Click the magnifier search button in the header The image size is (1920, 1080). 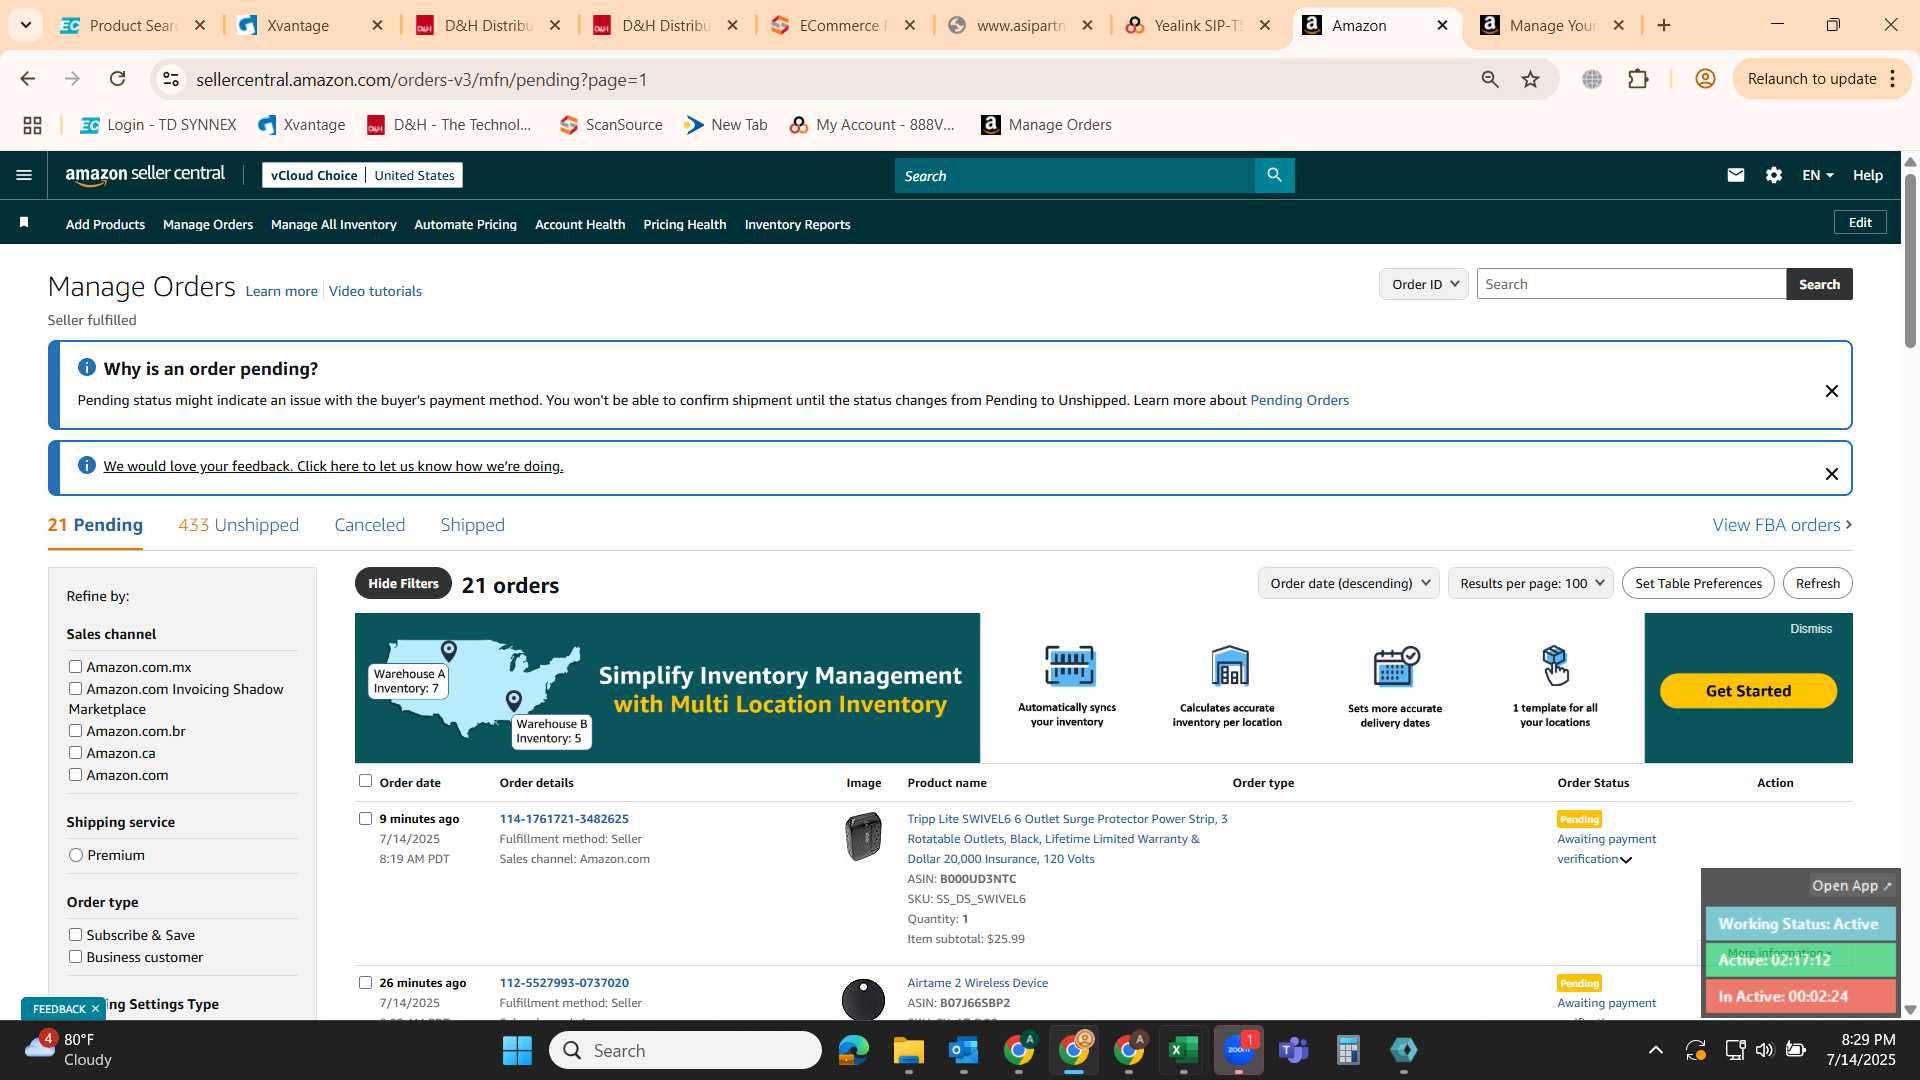point(1274,175)
